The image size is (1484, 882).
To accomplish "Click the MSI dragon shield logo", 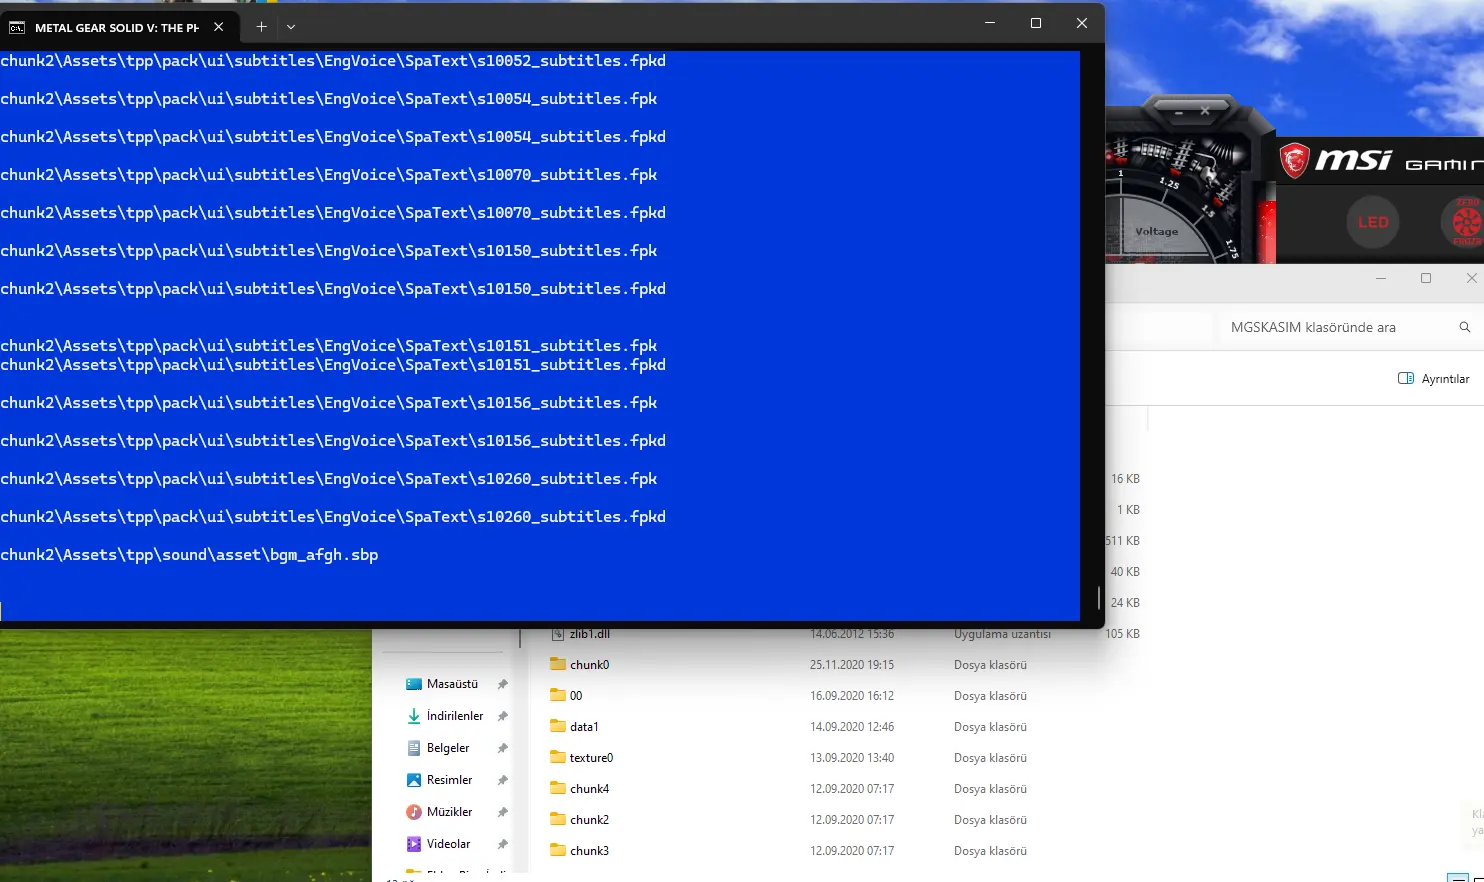I will (x=1295, y=160).
